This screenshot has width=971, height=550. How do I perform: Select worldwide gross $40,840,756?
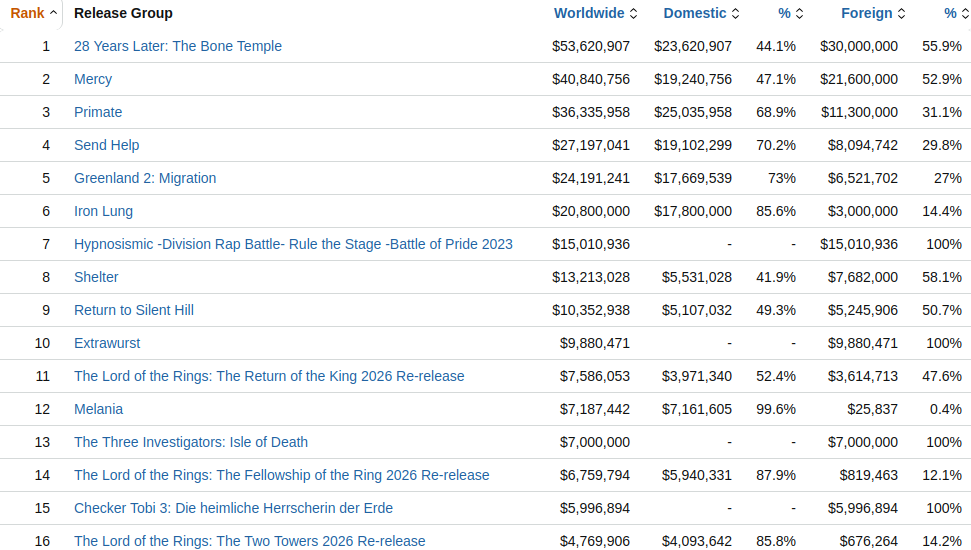coord(591,79)
